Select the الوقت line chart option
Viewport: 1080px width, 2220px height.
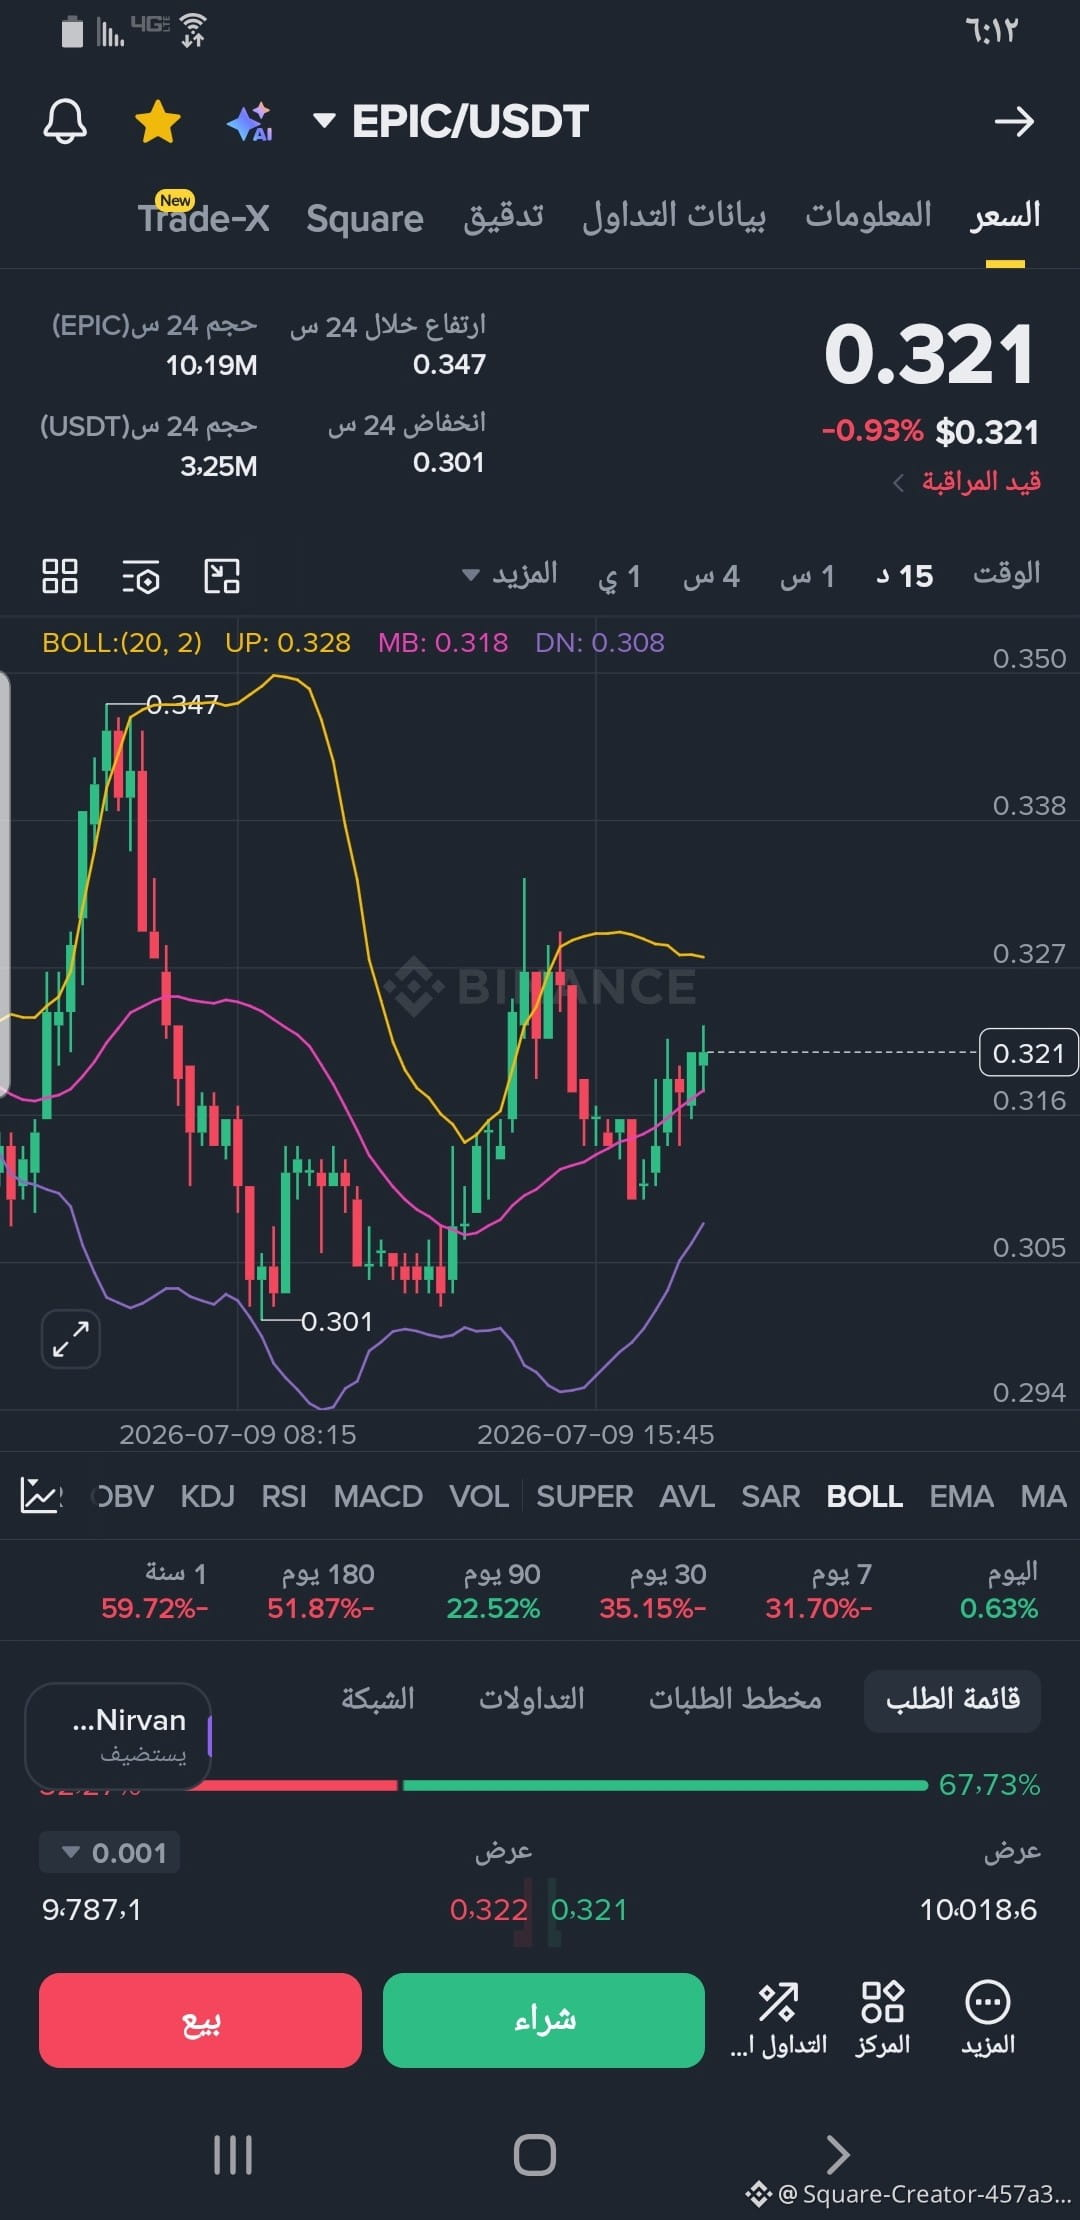point(1007,574)
